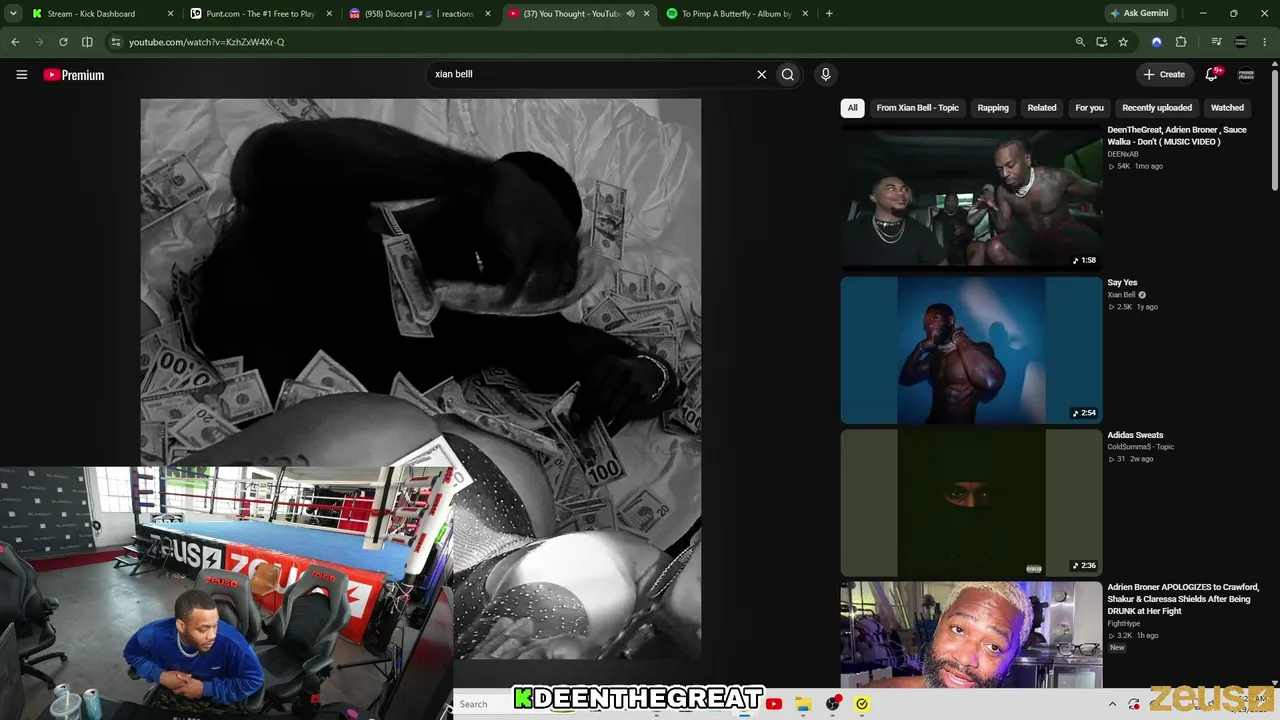Mute the You Thought YouTube tab
This screenshot has height=720, width=1280.
(630, 14)
